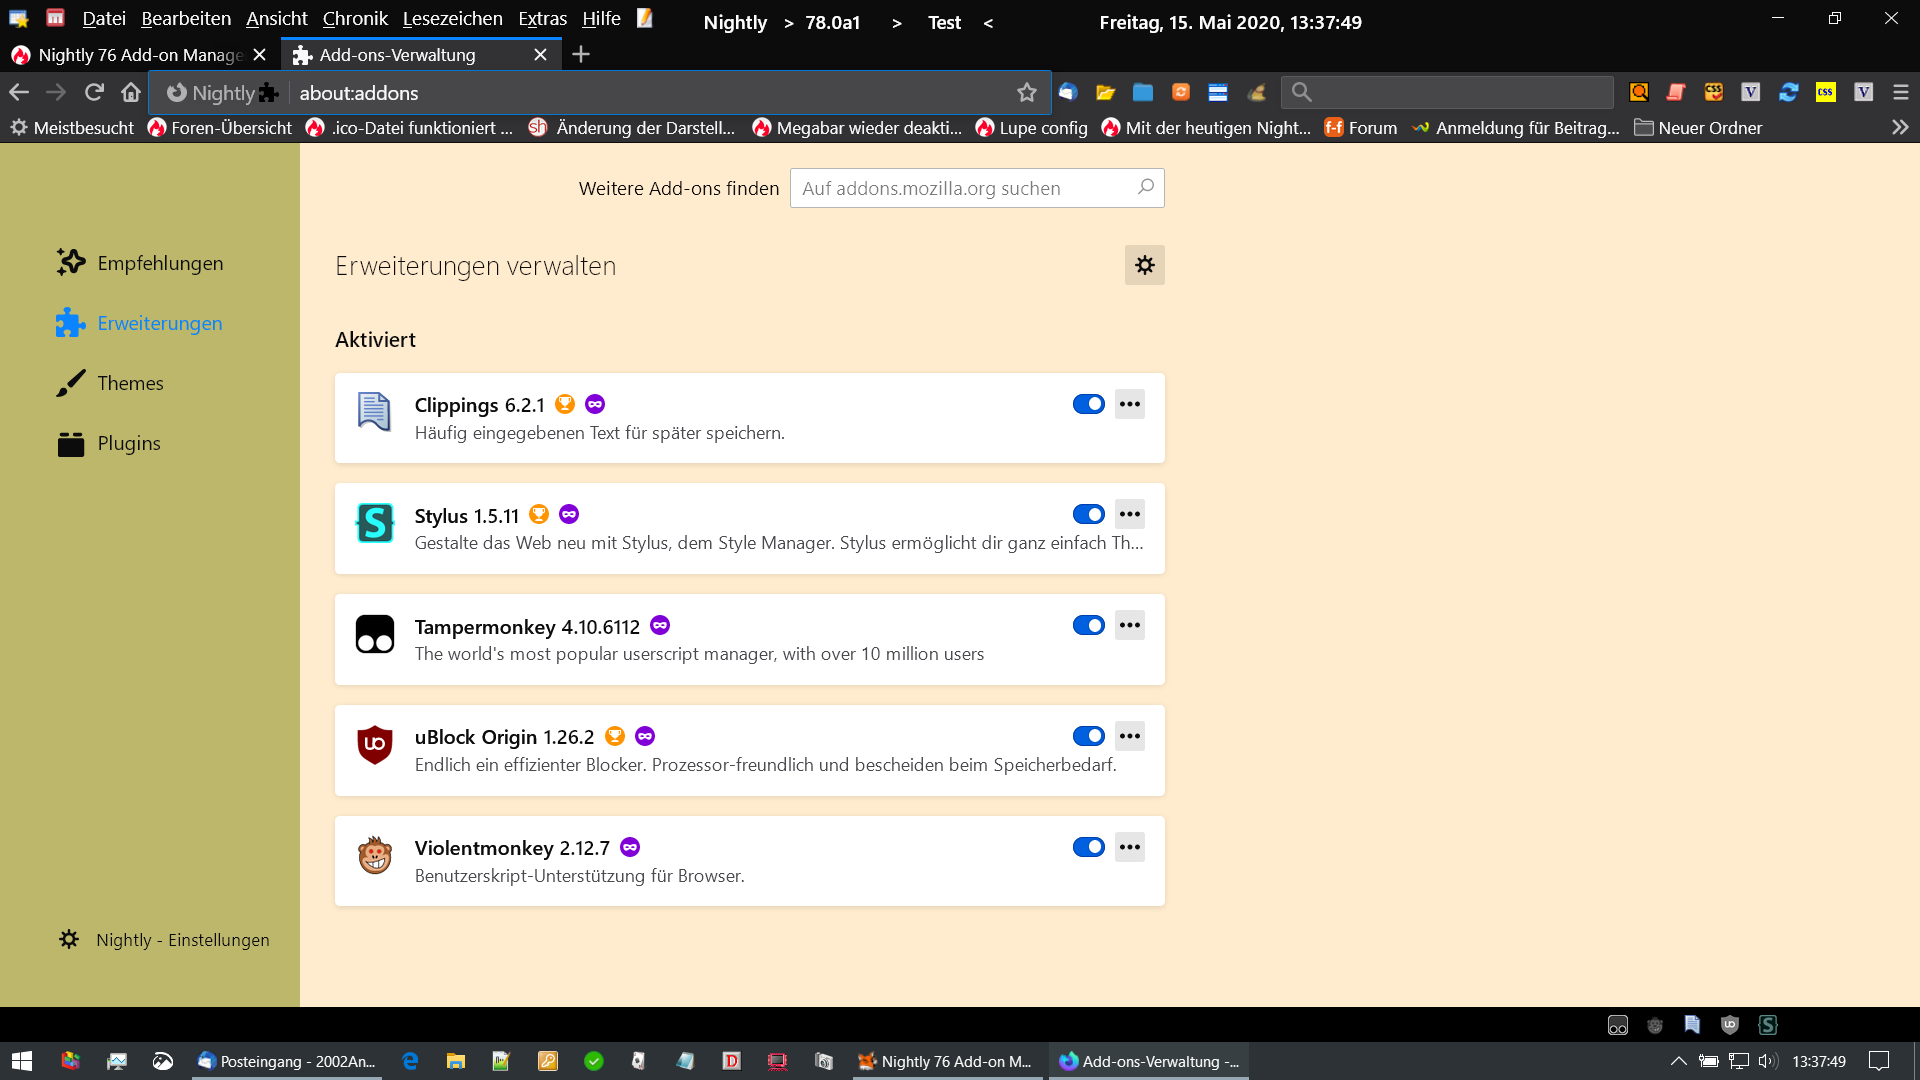Image resolution: width=1920 pixels, height=1080 pixels.
Task: Click the reload page icon
Action: (94, 92)
